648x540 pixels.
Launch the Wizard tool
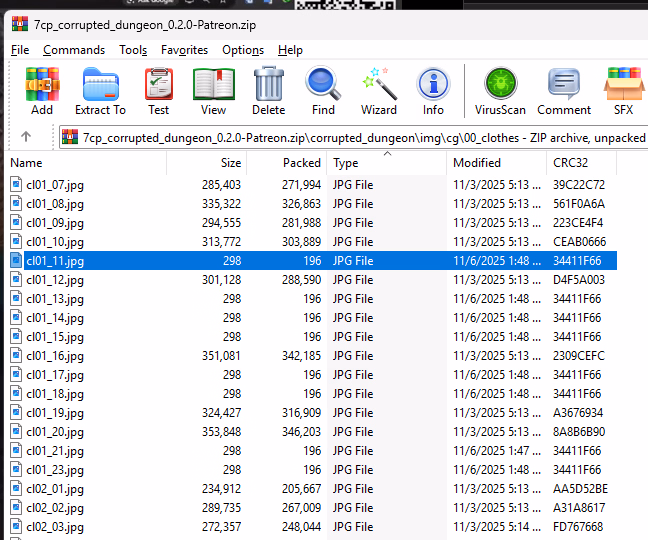point(379,91)
